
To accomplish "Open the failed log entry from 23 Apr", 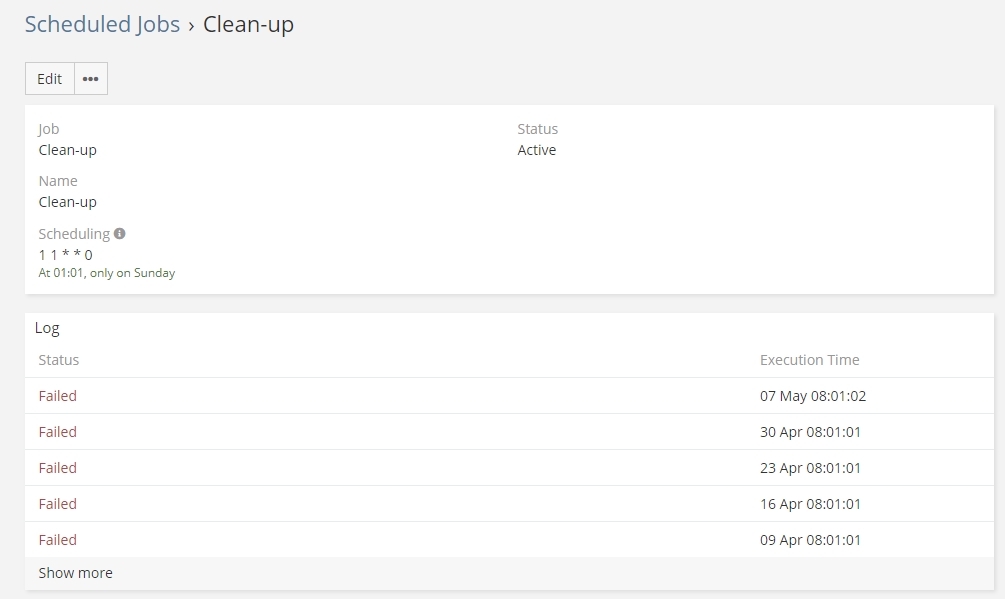I will (x=58, y=468).
